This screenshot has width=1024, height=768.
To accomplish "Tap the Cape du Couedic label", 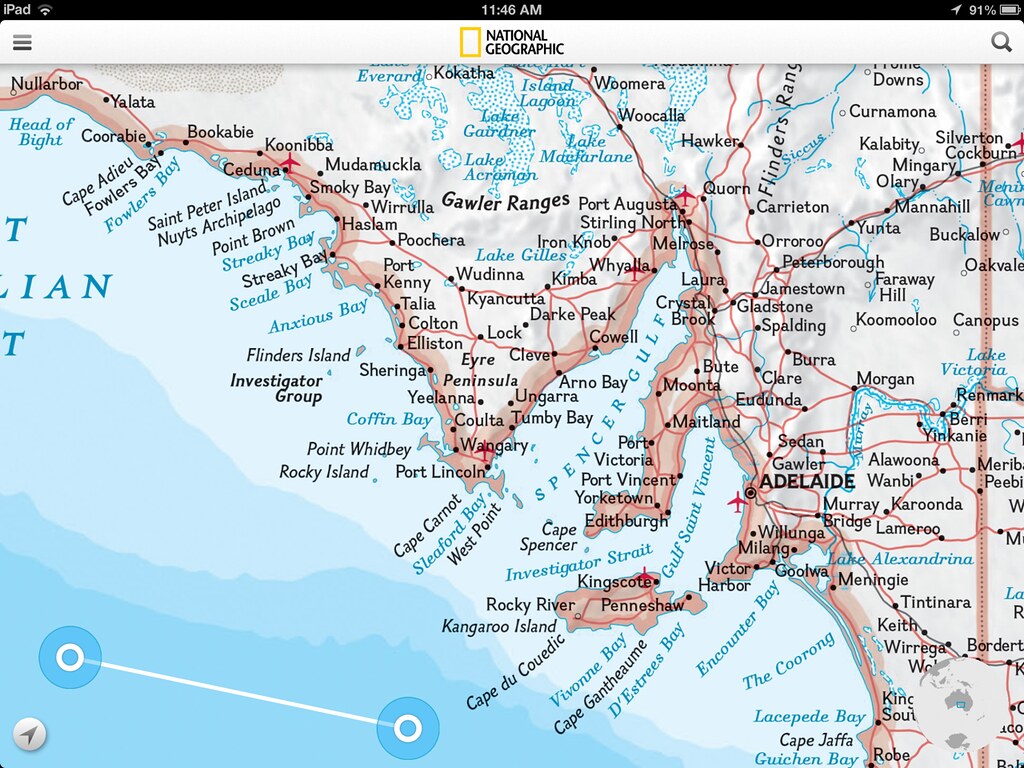I will point(515,672).
